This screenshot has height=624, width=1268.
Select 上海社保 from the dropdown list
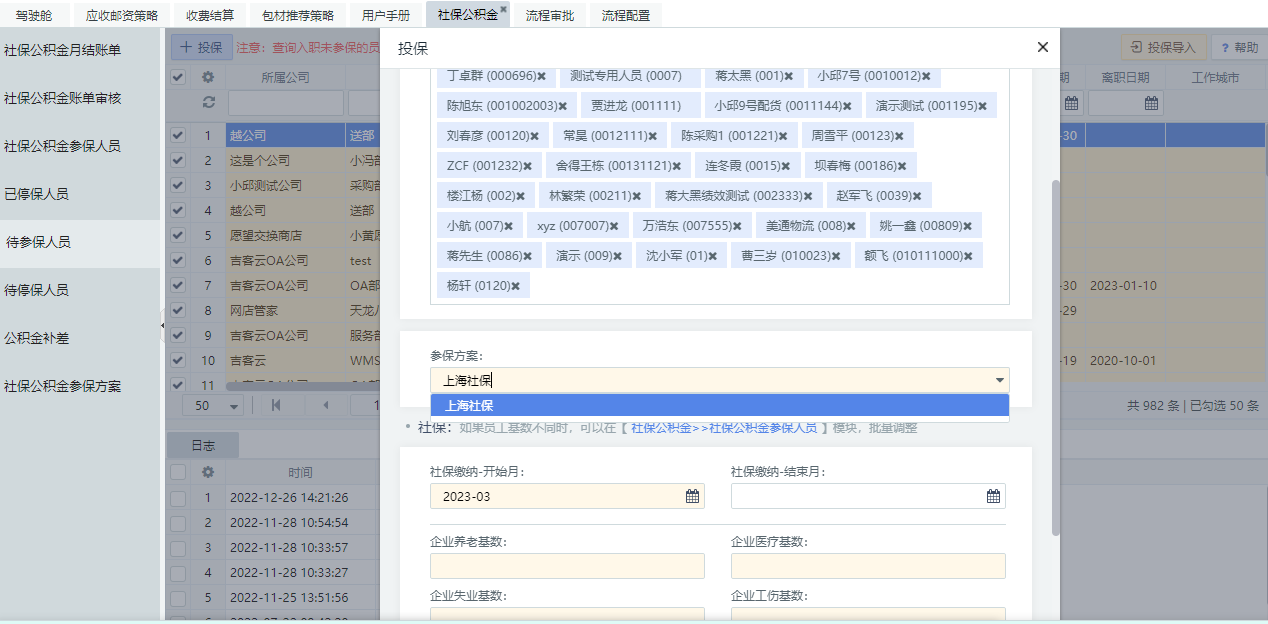pos(719,406)
